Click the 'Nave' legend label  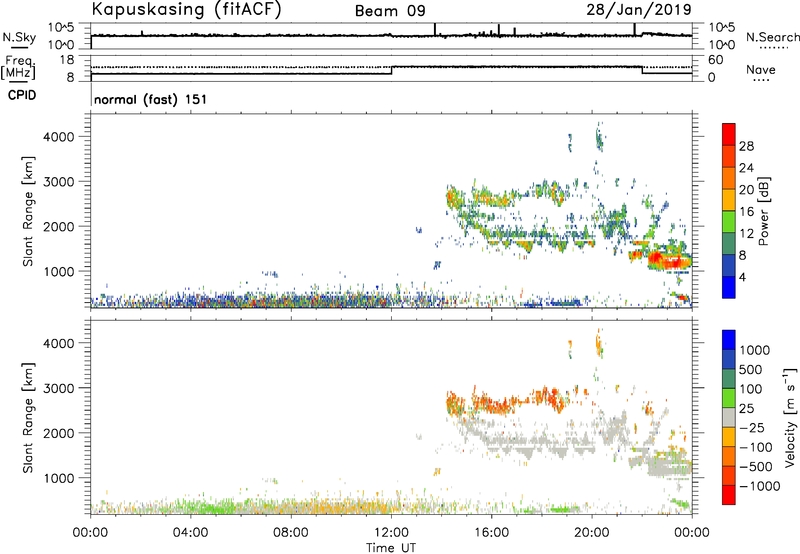pyautogui.click(x=761, y=70)
